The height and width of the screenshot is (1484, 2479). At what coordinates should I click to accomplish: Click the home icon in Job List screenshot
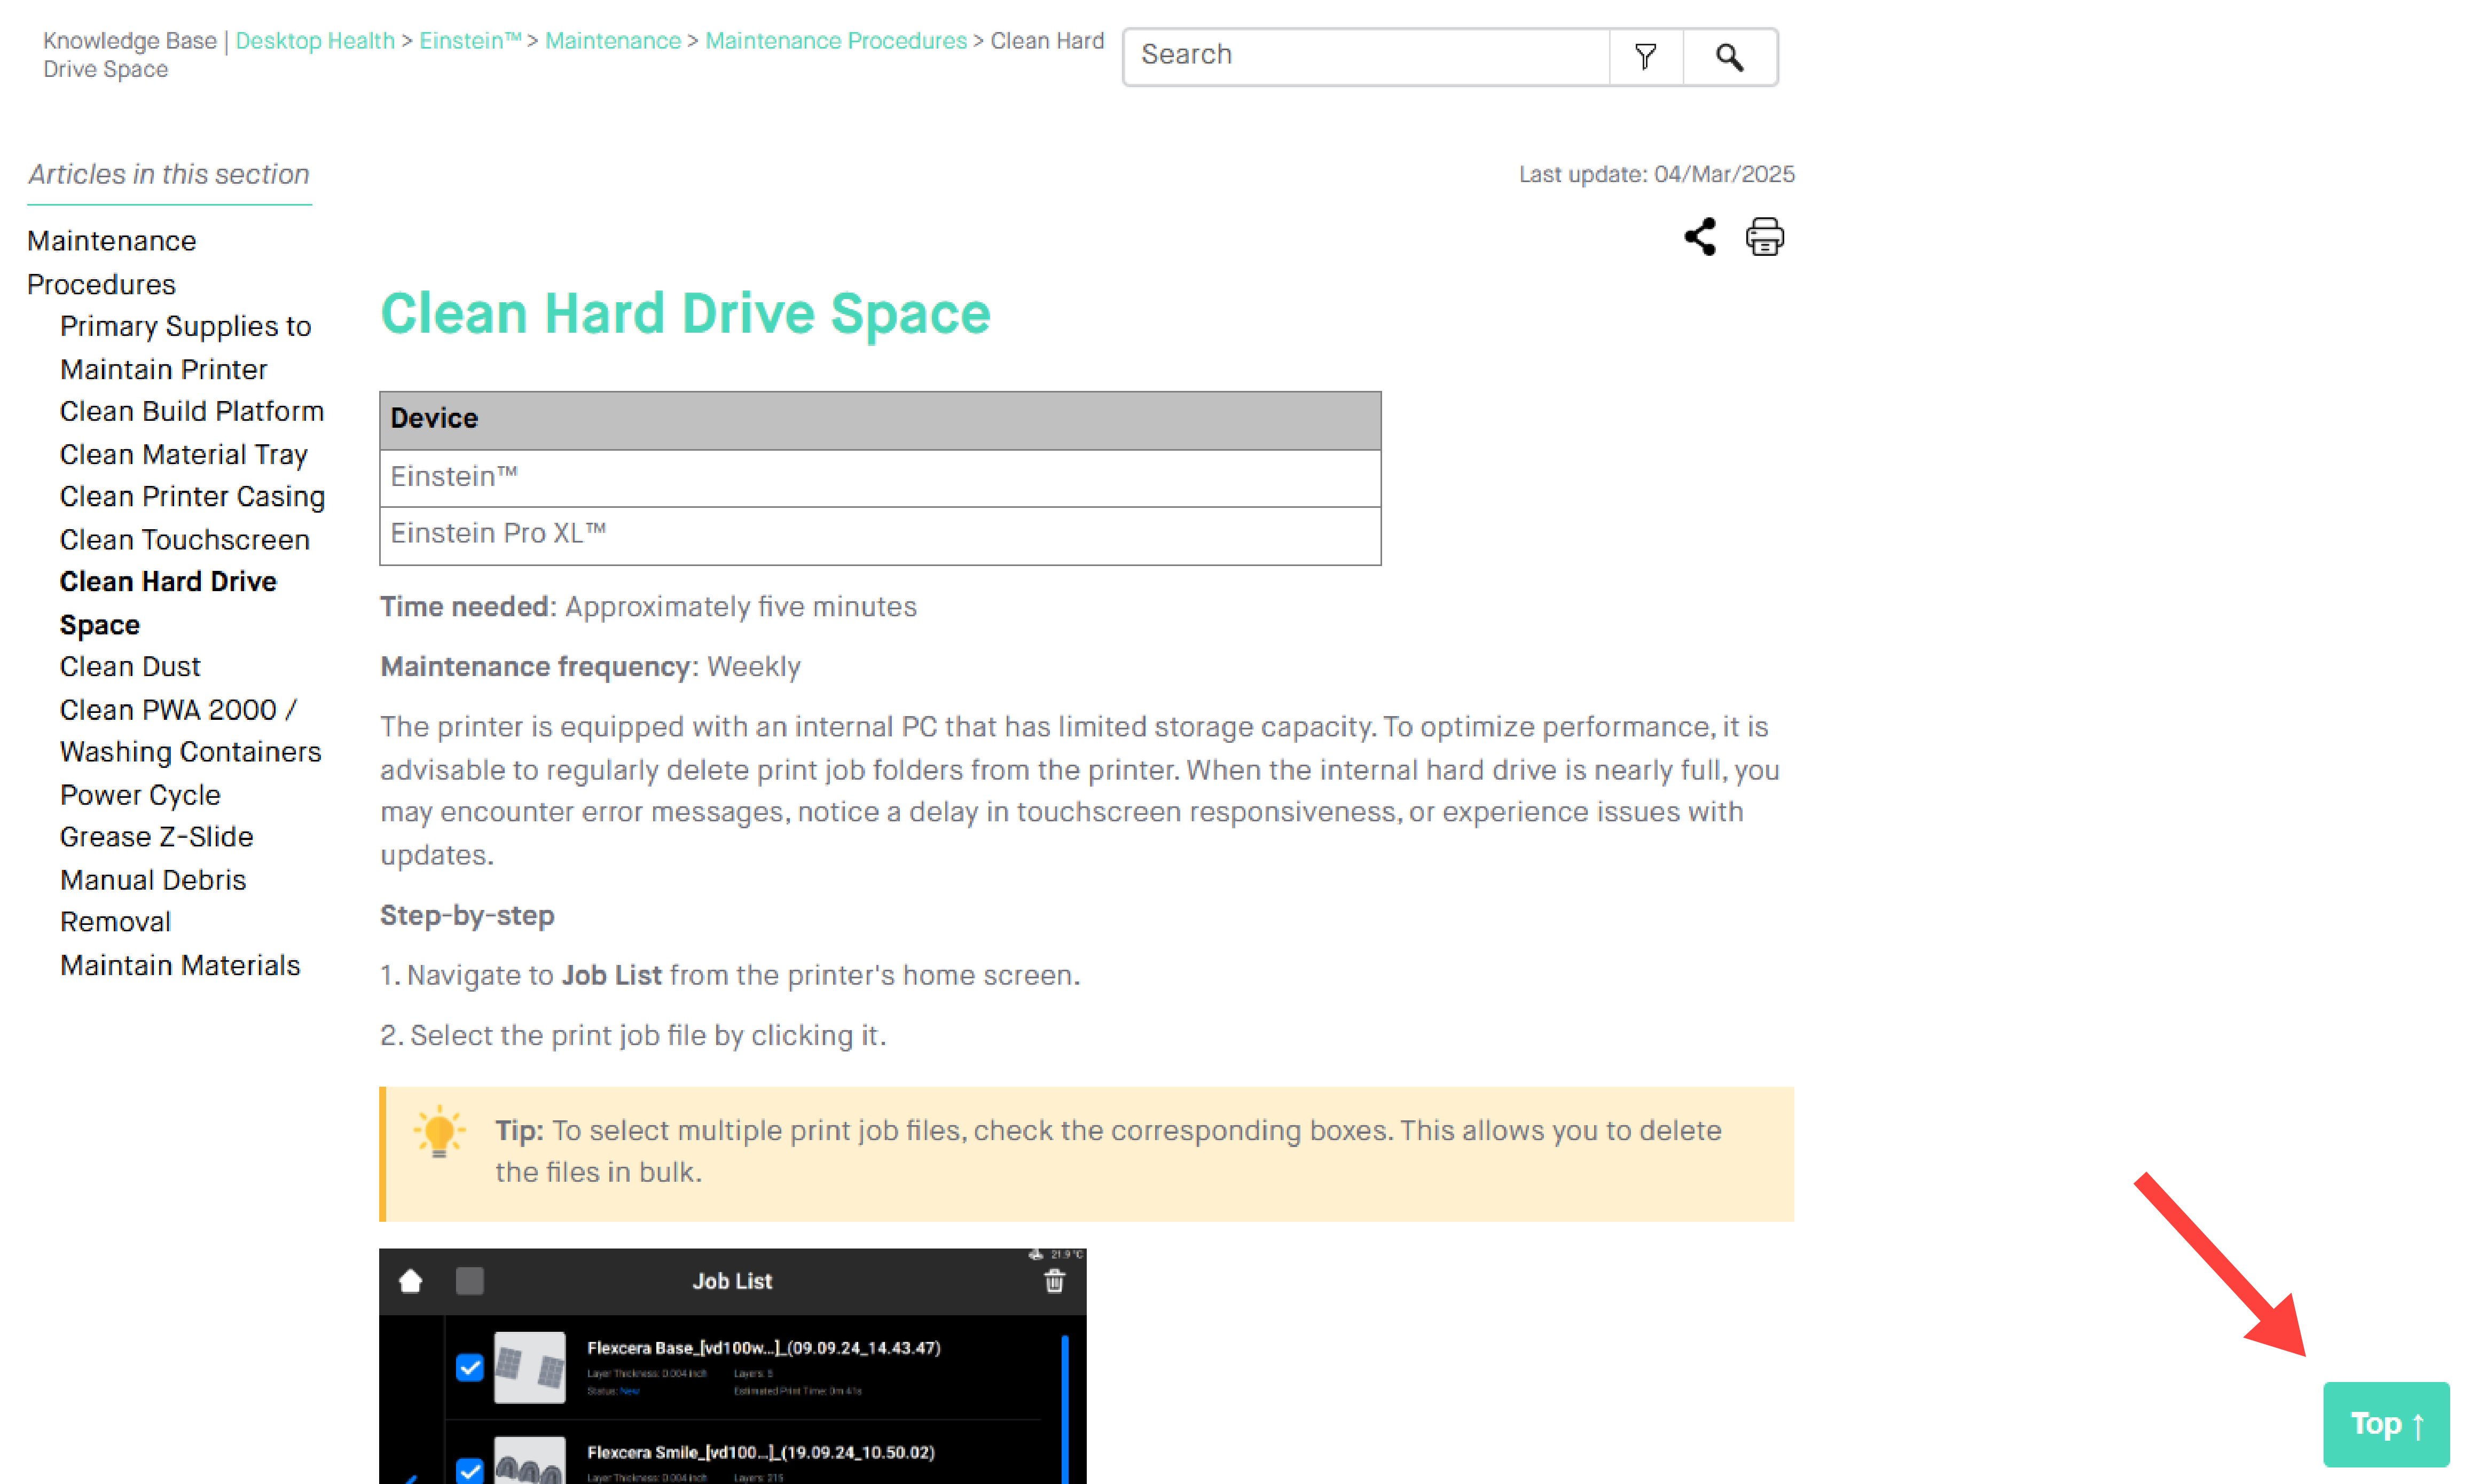pyautogui.click(x=410, y=1281)
